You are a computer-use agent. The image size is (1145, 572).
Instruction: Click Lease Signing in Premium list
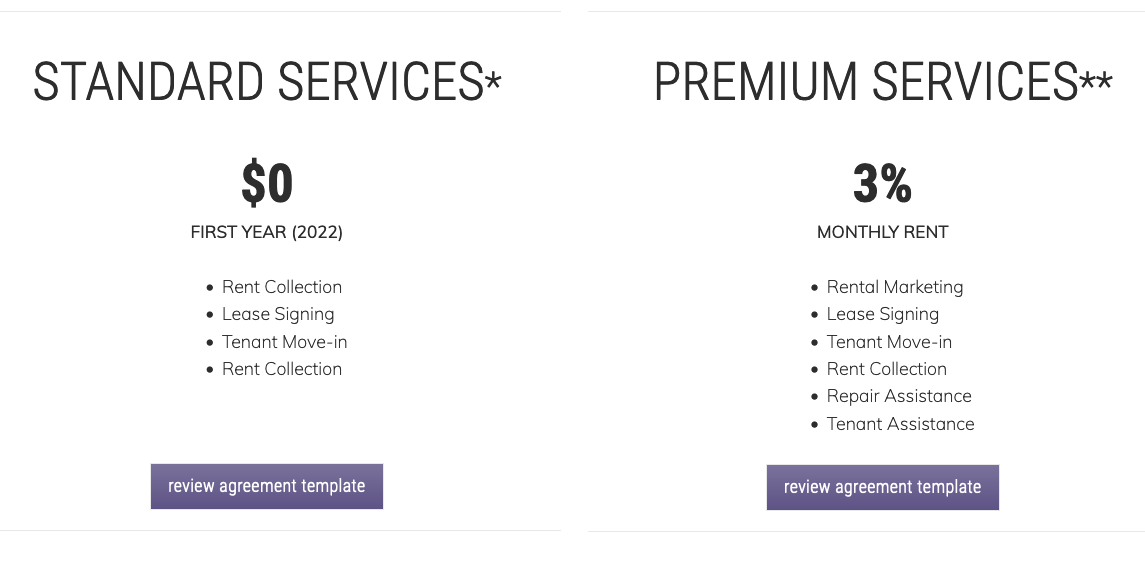click(x=882, y=314)
